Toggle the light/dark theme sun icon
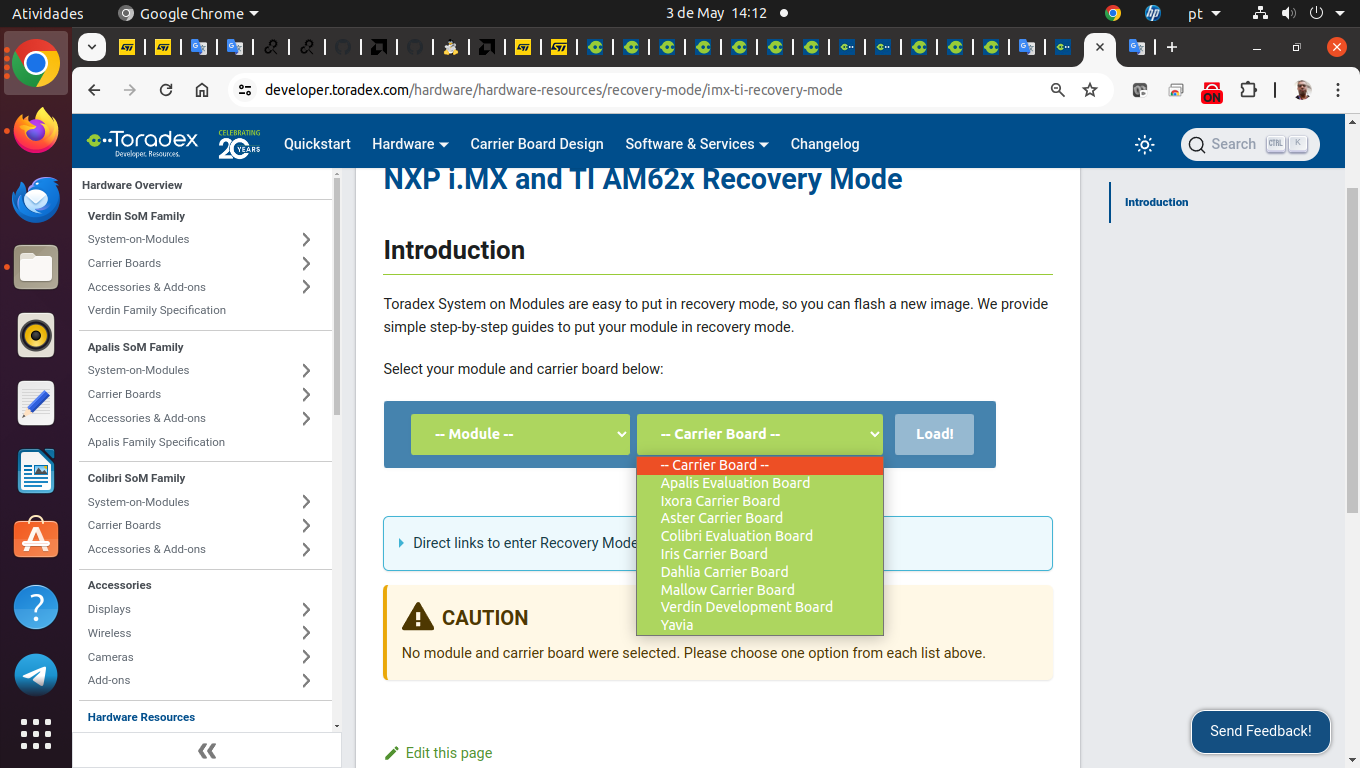This screenshot has height=768, width=1360. click(1145, 144)
